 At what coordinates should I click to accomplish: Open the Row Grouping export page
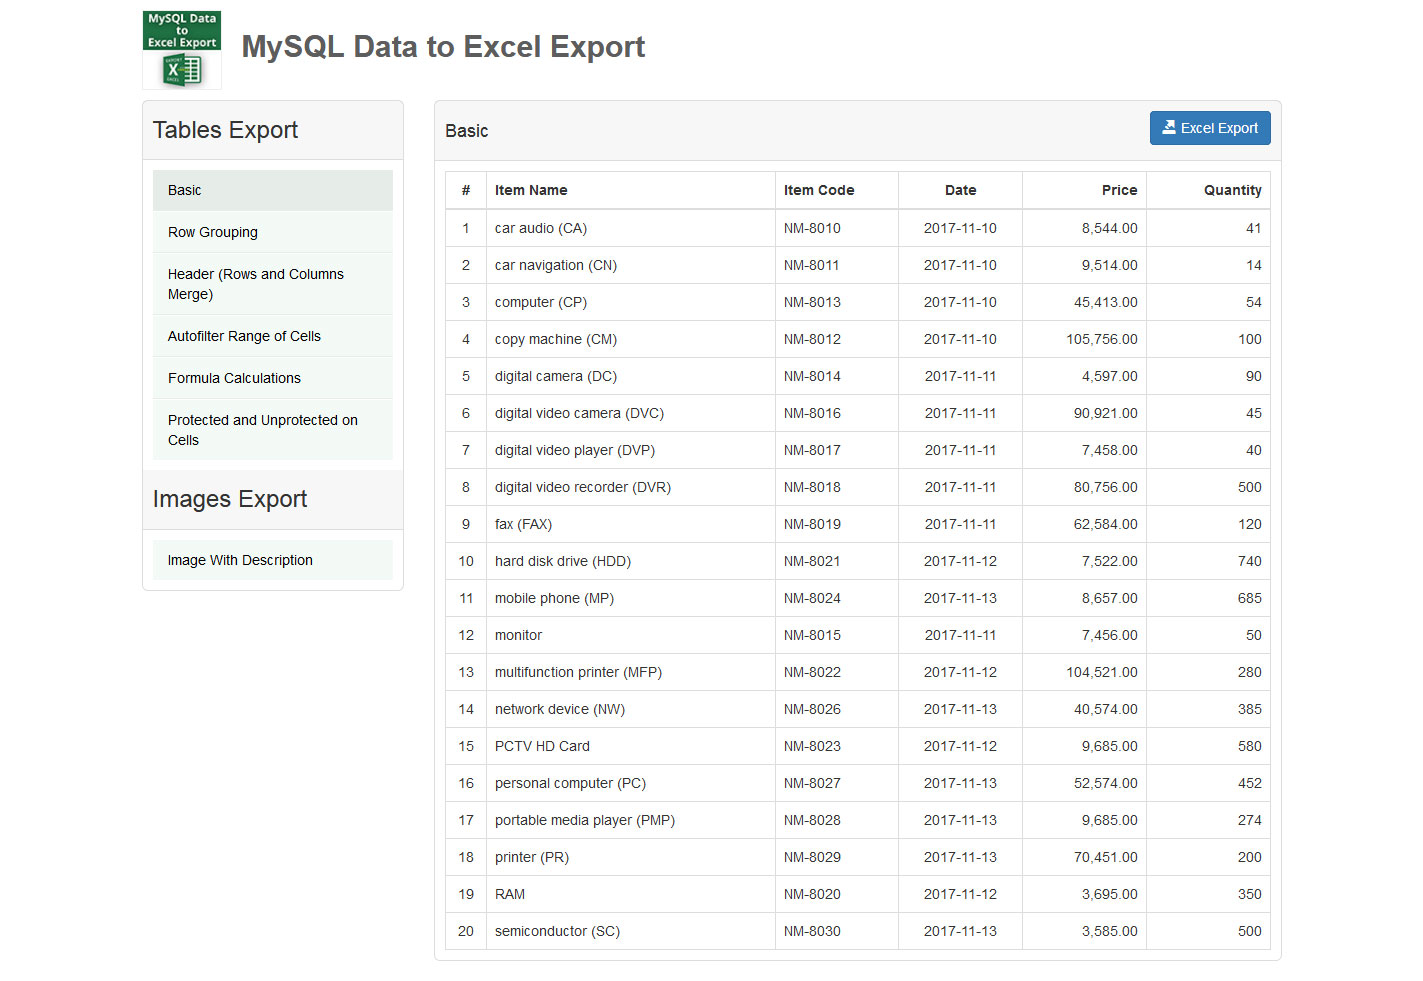click(x=272, y=232)
